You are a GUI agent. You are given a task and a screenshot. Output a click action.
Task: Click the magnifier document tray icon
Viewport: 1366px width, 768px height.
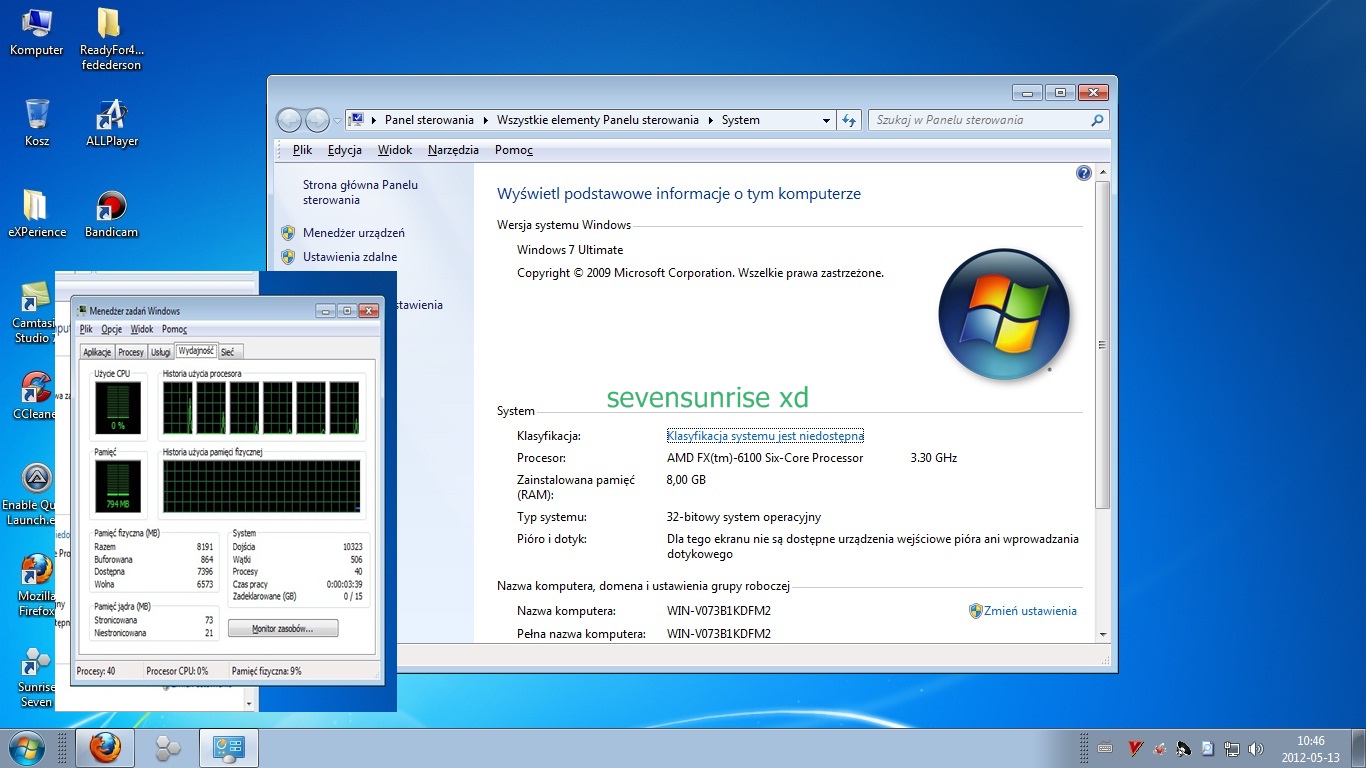(x=1208, y=748)
